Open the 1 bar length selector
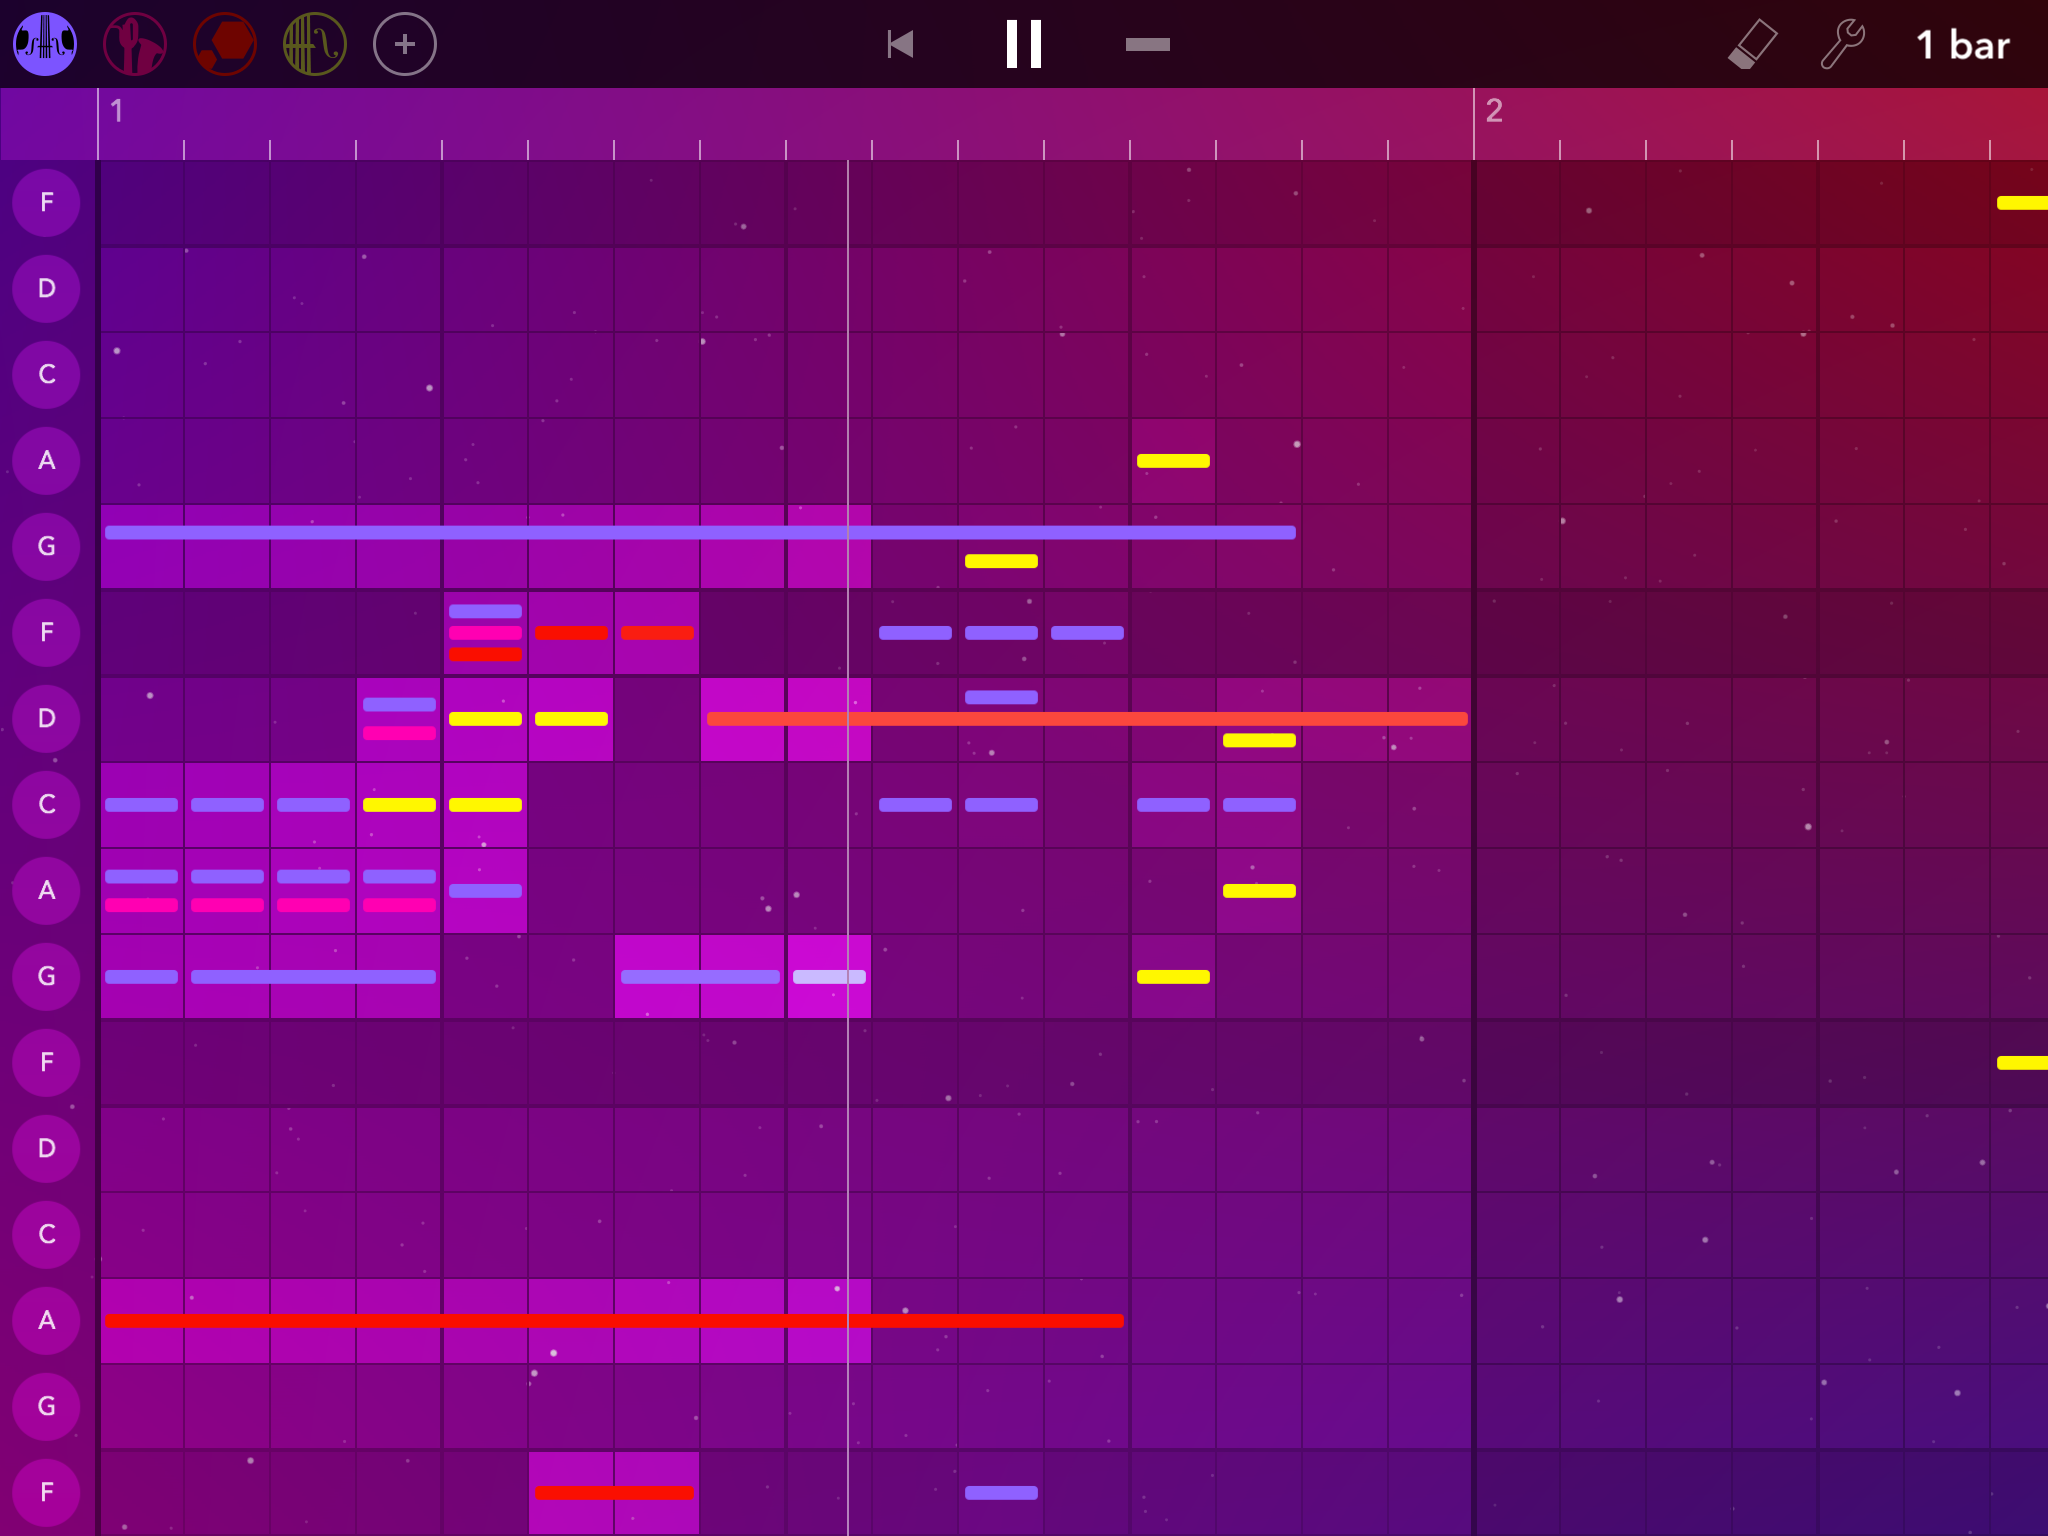Viewport: 2048px width, 1536px height. pyautogui.click(x=1962, y=45)
